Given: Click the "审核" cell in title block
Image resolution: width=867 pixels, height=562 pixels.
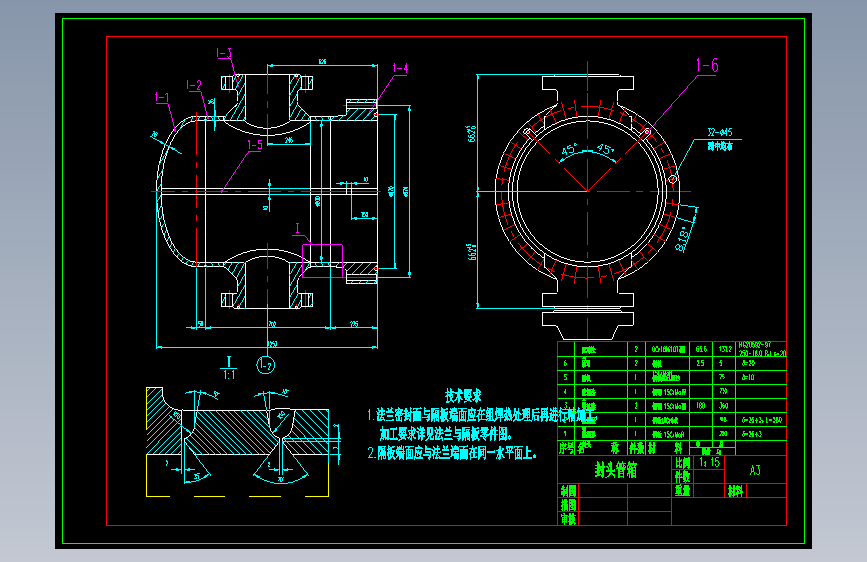Looking at the screenshot, I should [x=568, y=519].
